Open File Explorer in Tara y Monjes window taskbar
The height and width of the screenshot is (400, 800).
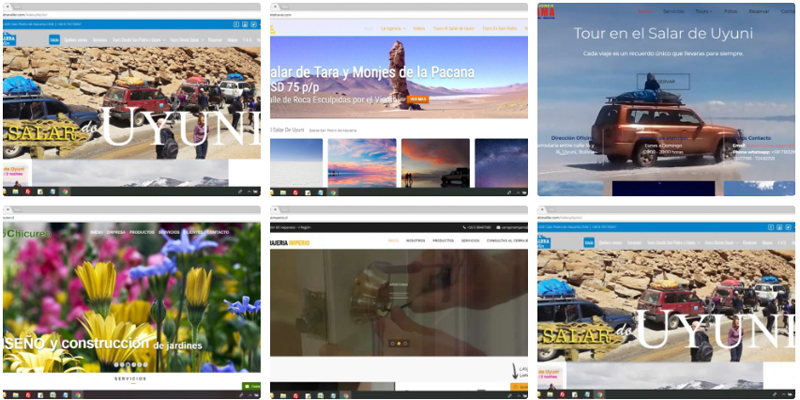[283, 192]
